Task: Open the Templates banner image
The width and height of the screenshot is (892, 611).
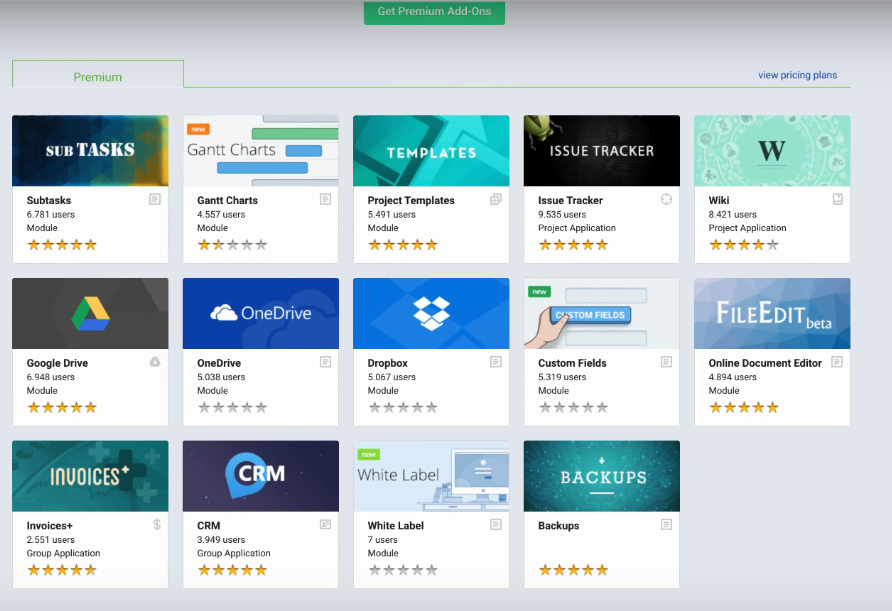Action: (x=431, y=151)
